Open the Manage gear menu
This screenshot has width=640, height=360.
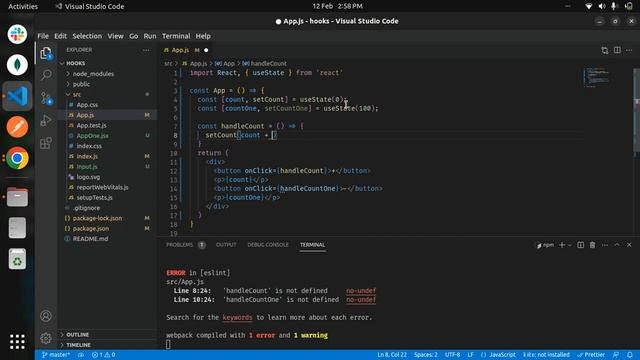[x=46, y=338]
